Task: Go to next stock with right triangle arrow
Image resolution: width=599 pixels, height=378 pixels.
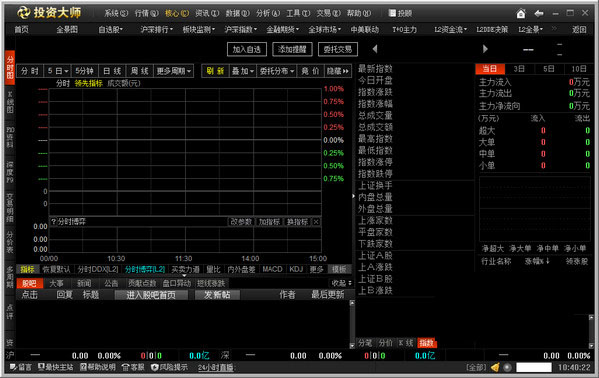Action: 485,49
